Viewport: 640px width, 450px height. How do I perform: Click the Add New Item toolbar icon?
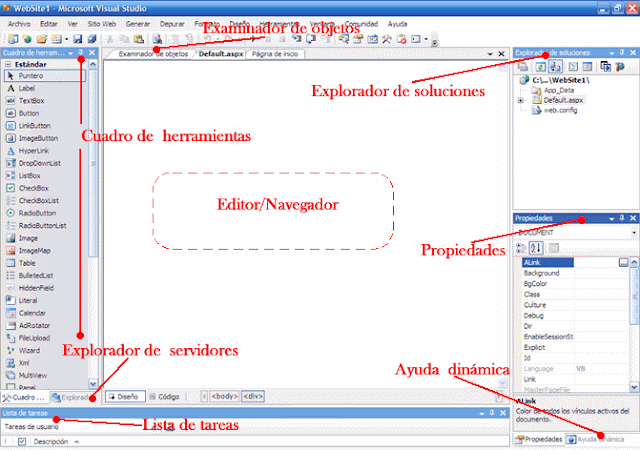(x=56, y=39)
